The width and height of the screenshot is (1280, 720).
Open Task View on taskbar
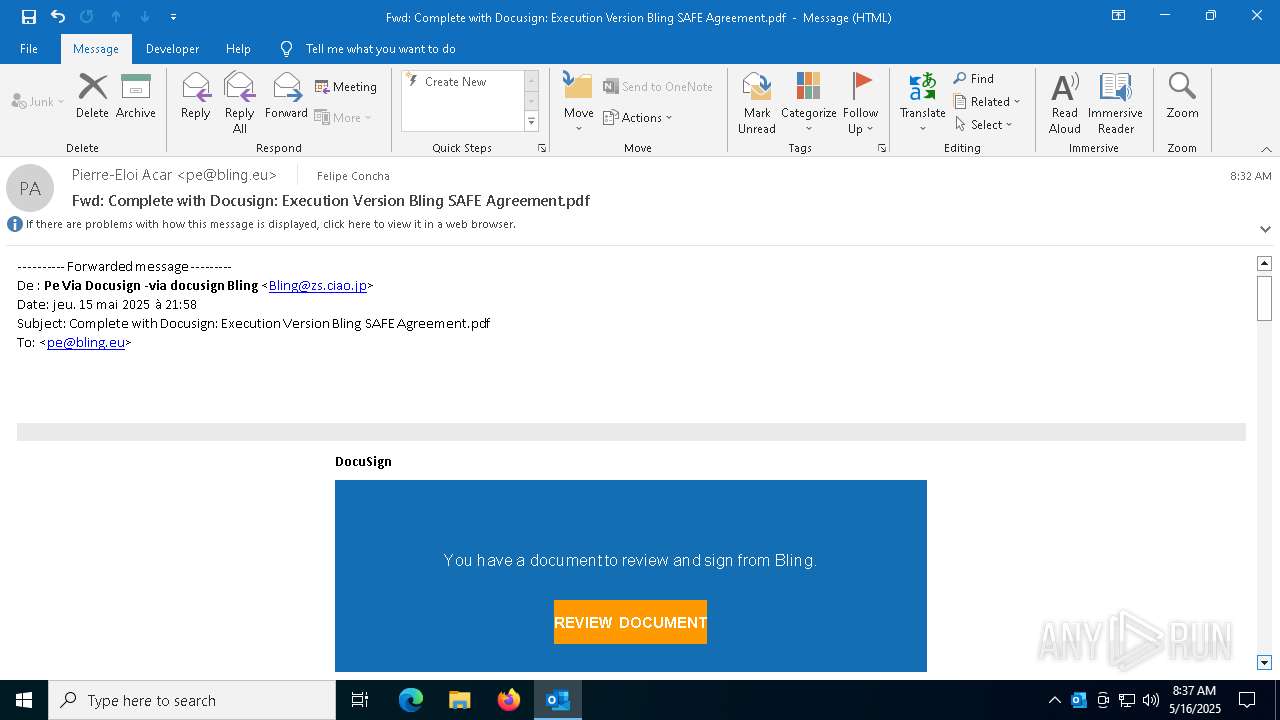coord(360,700)
